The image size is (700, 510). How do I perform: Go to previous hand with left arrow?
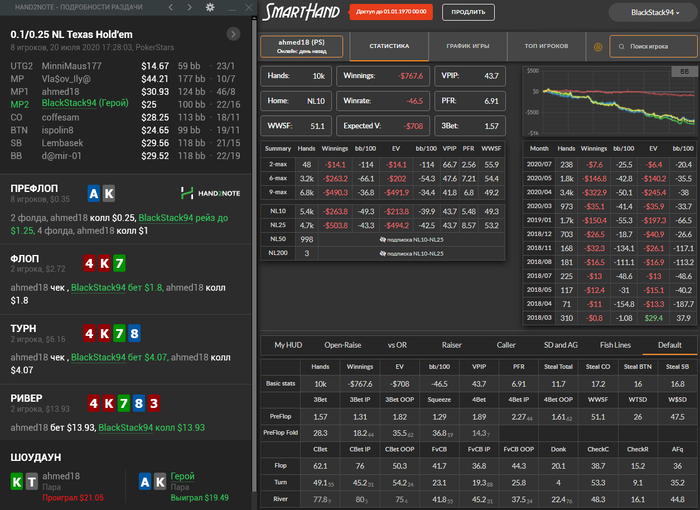coord(171,7)
